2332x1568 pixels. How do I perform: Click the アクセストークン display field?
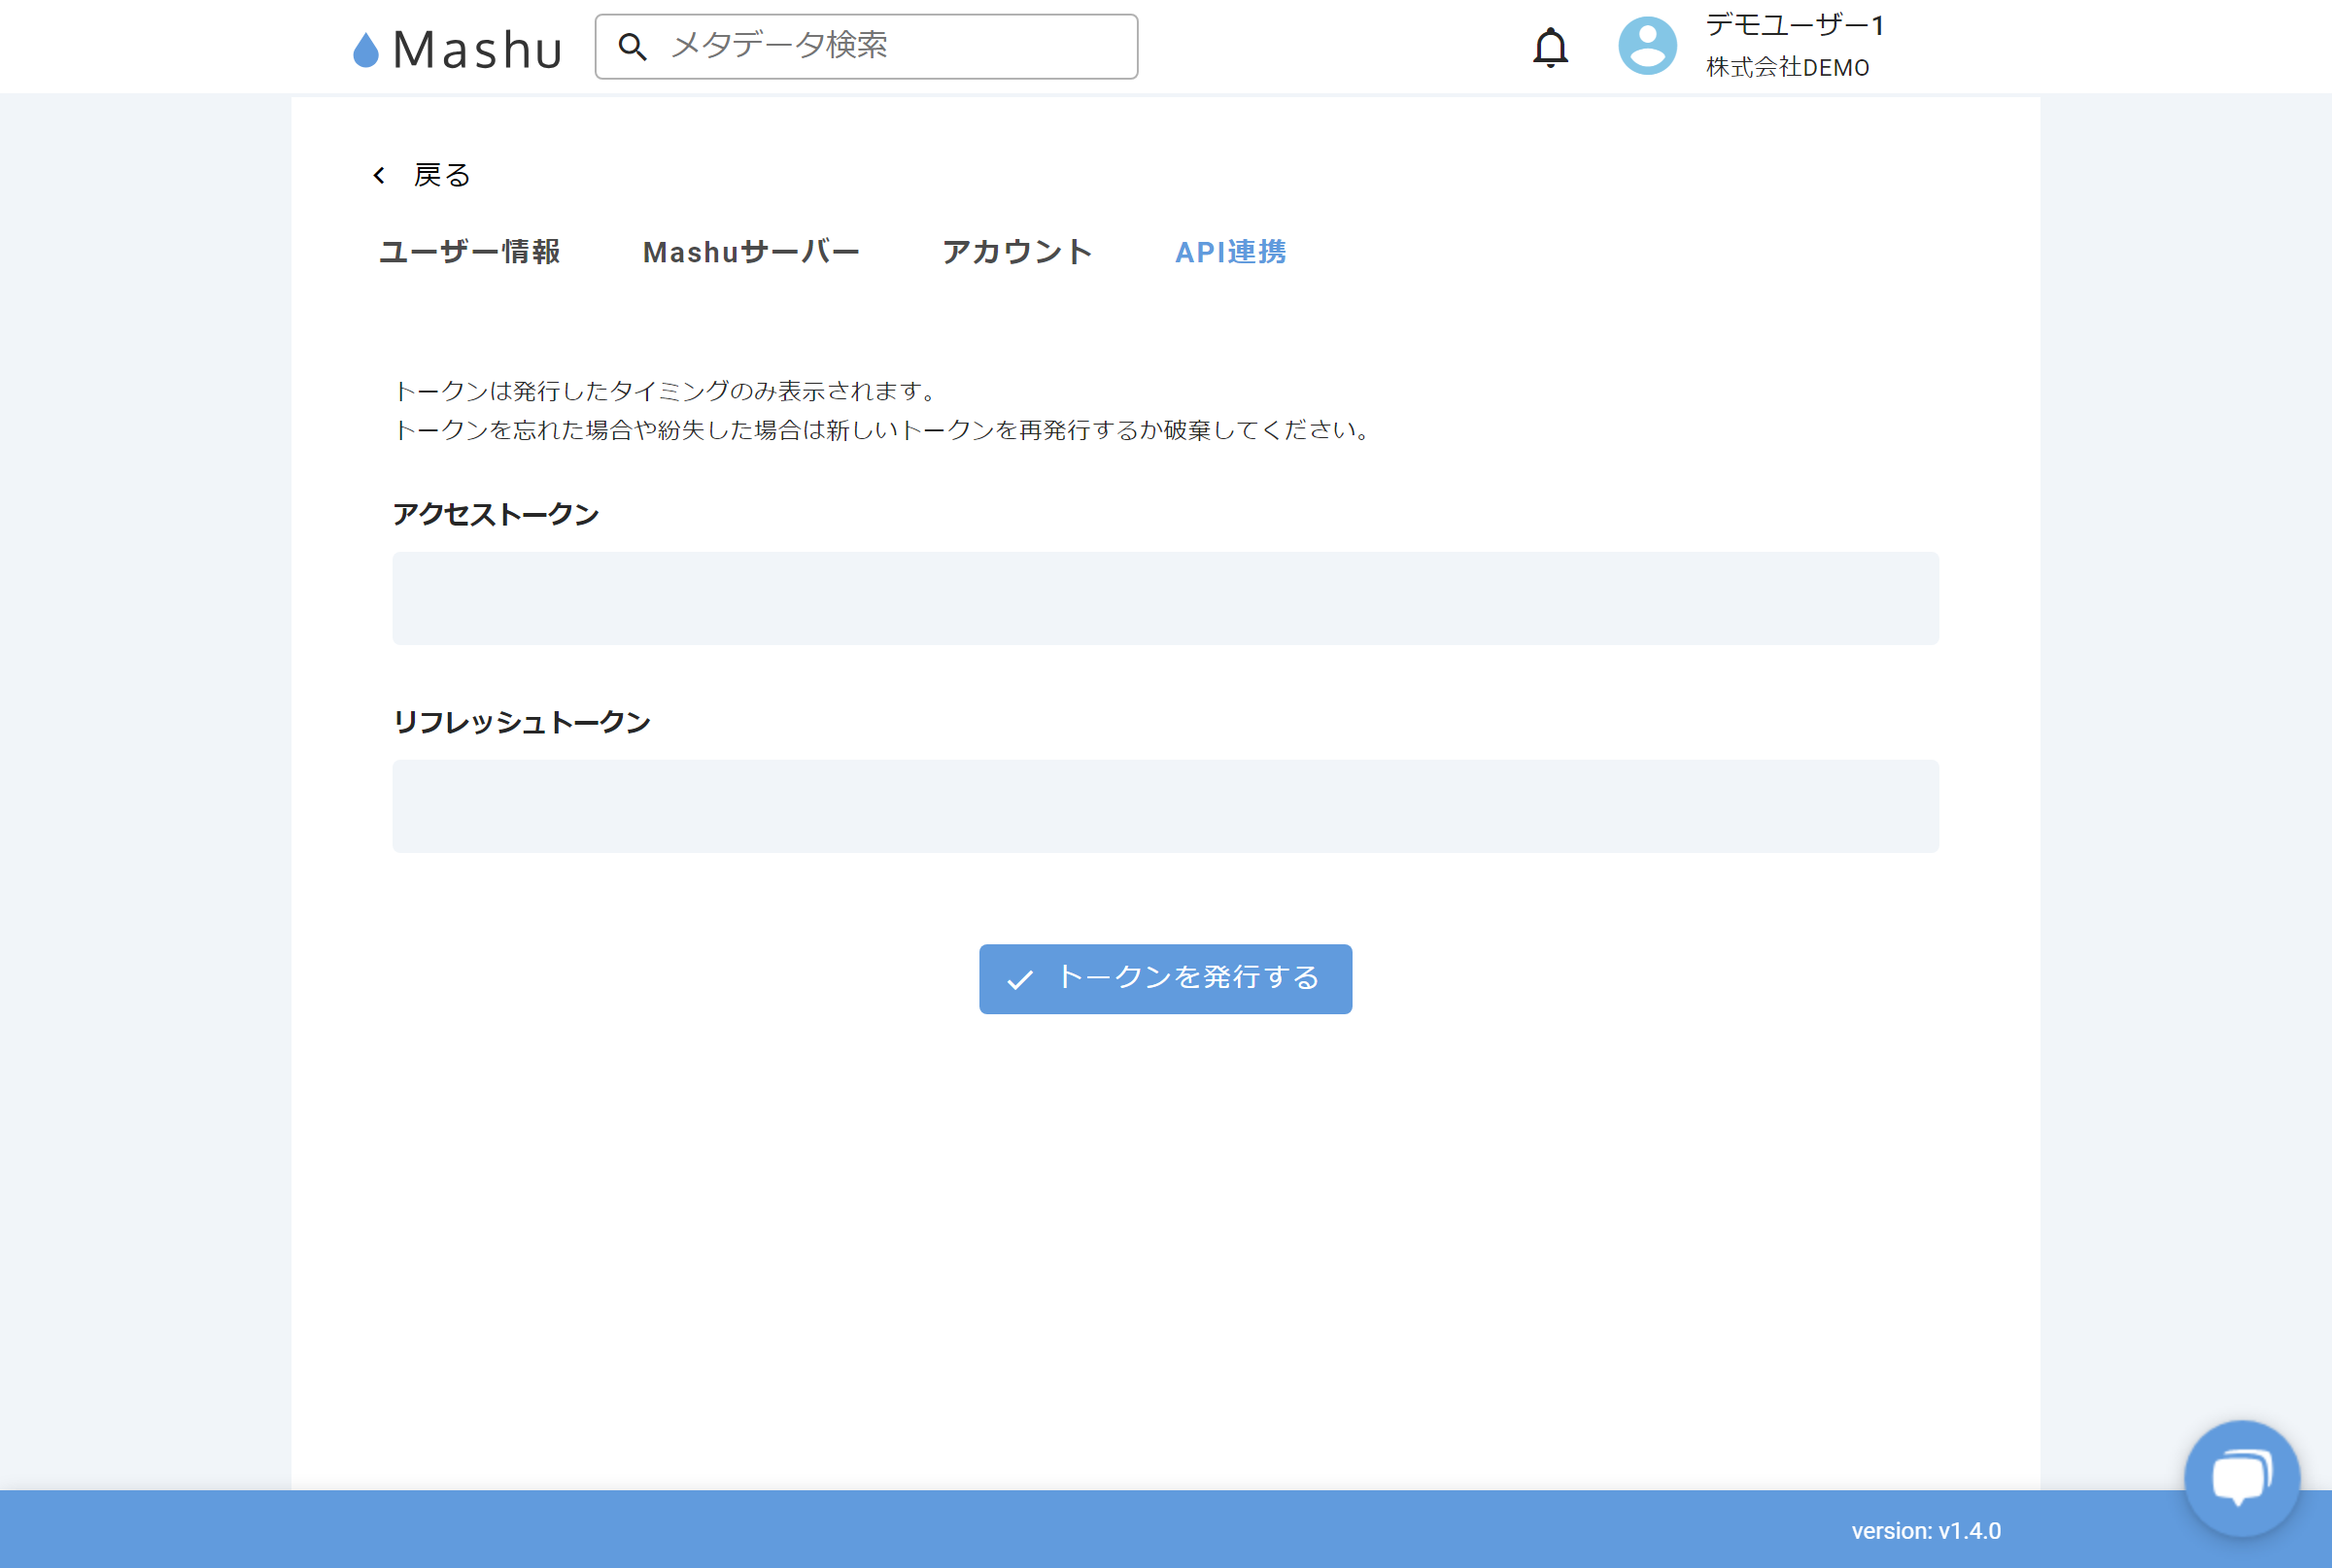1165,598
